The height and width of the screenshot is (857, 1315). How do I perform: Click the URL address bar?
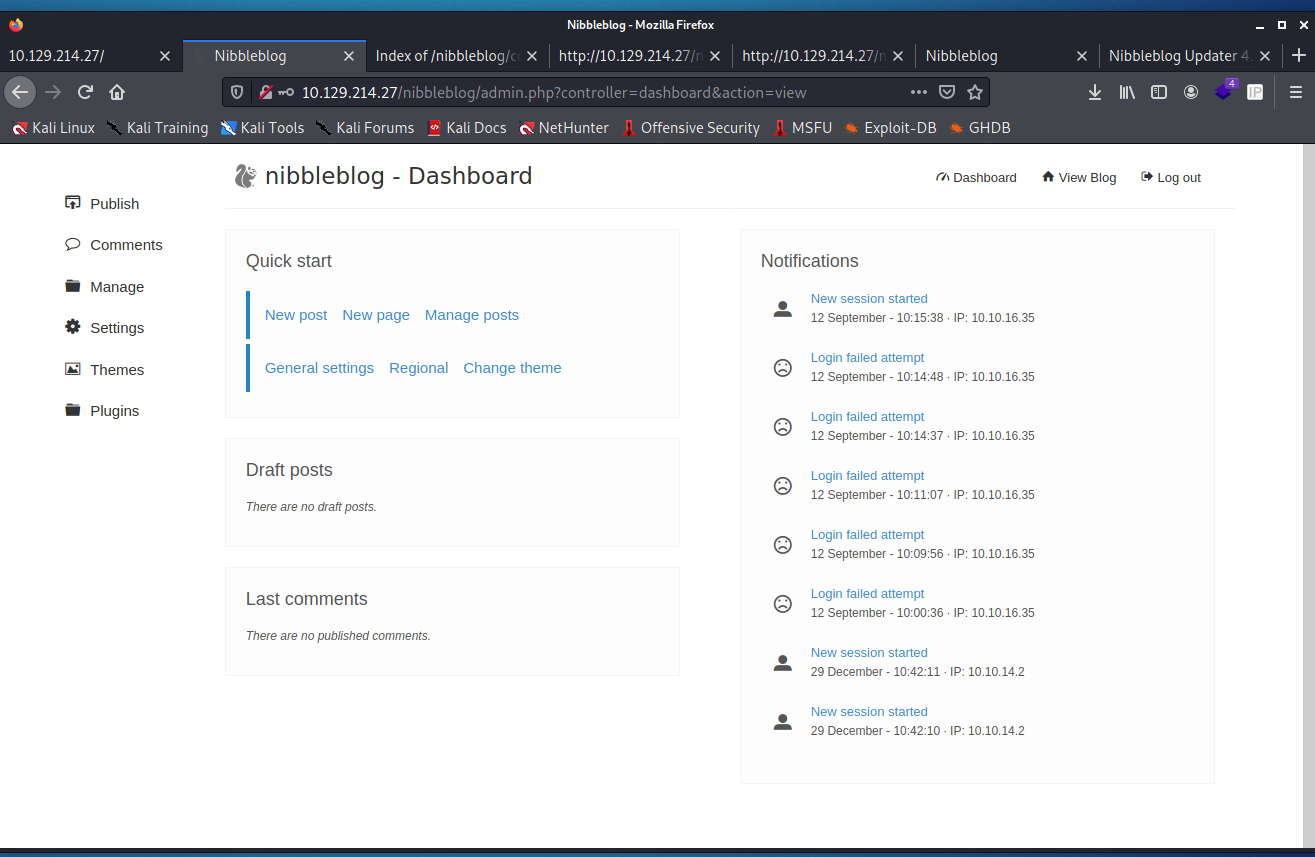click(600, 92)
